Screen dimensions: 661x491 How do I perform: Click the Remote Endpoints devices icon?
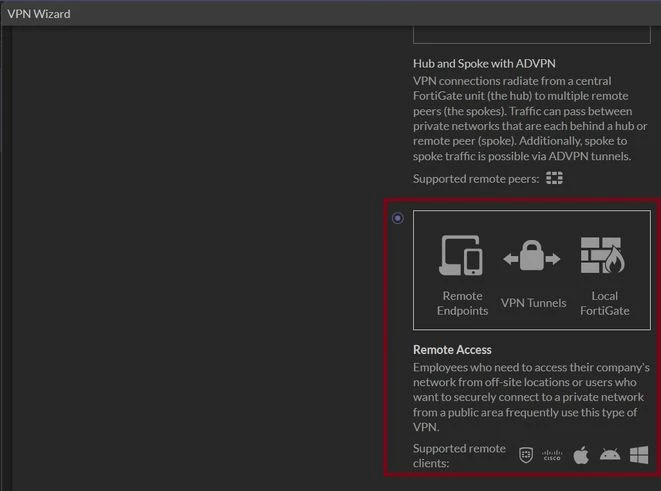point(461,255)
